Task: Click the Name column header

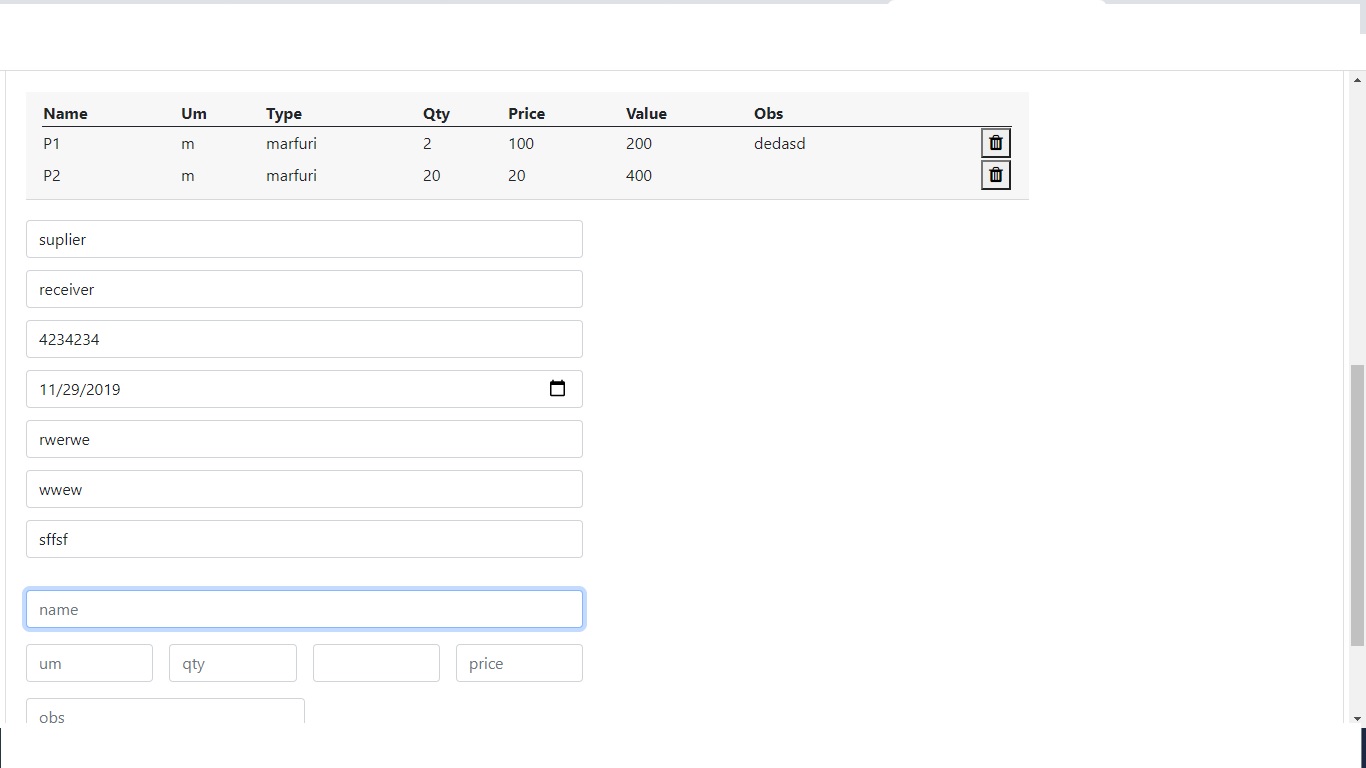Action: pyautogui.click(x=65, y=113)
